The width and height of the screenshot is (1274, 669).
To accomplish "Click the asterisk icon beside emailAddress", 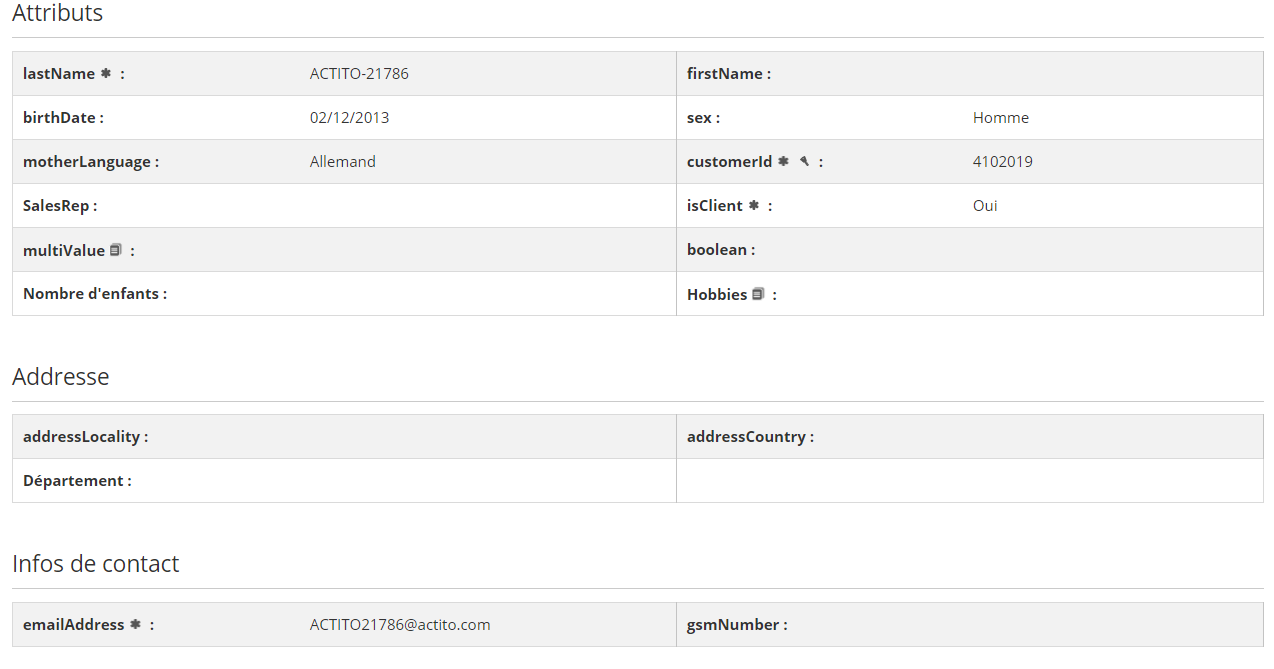I will pyautogui.click(x=134, y=624).
